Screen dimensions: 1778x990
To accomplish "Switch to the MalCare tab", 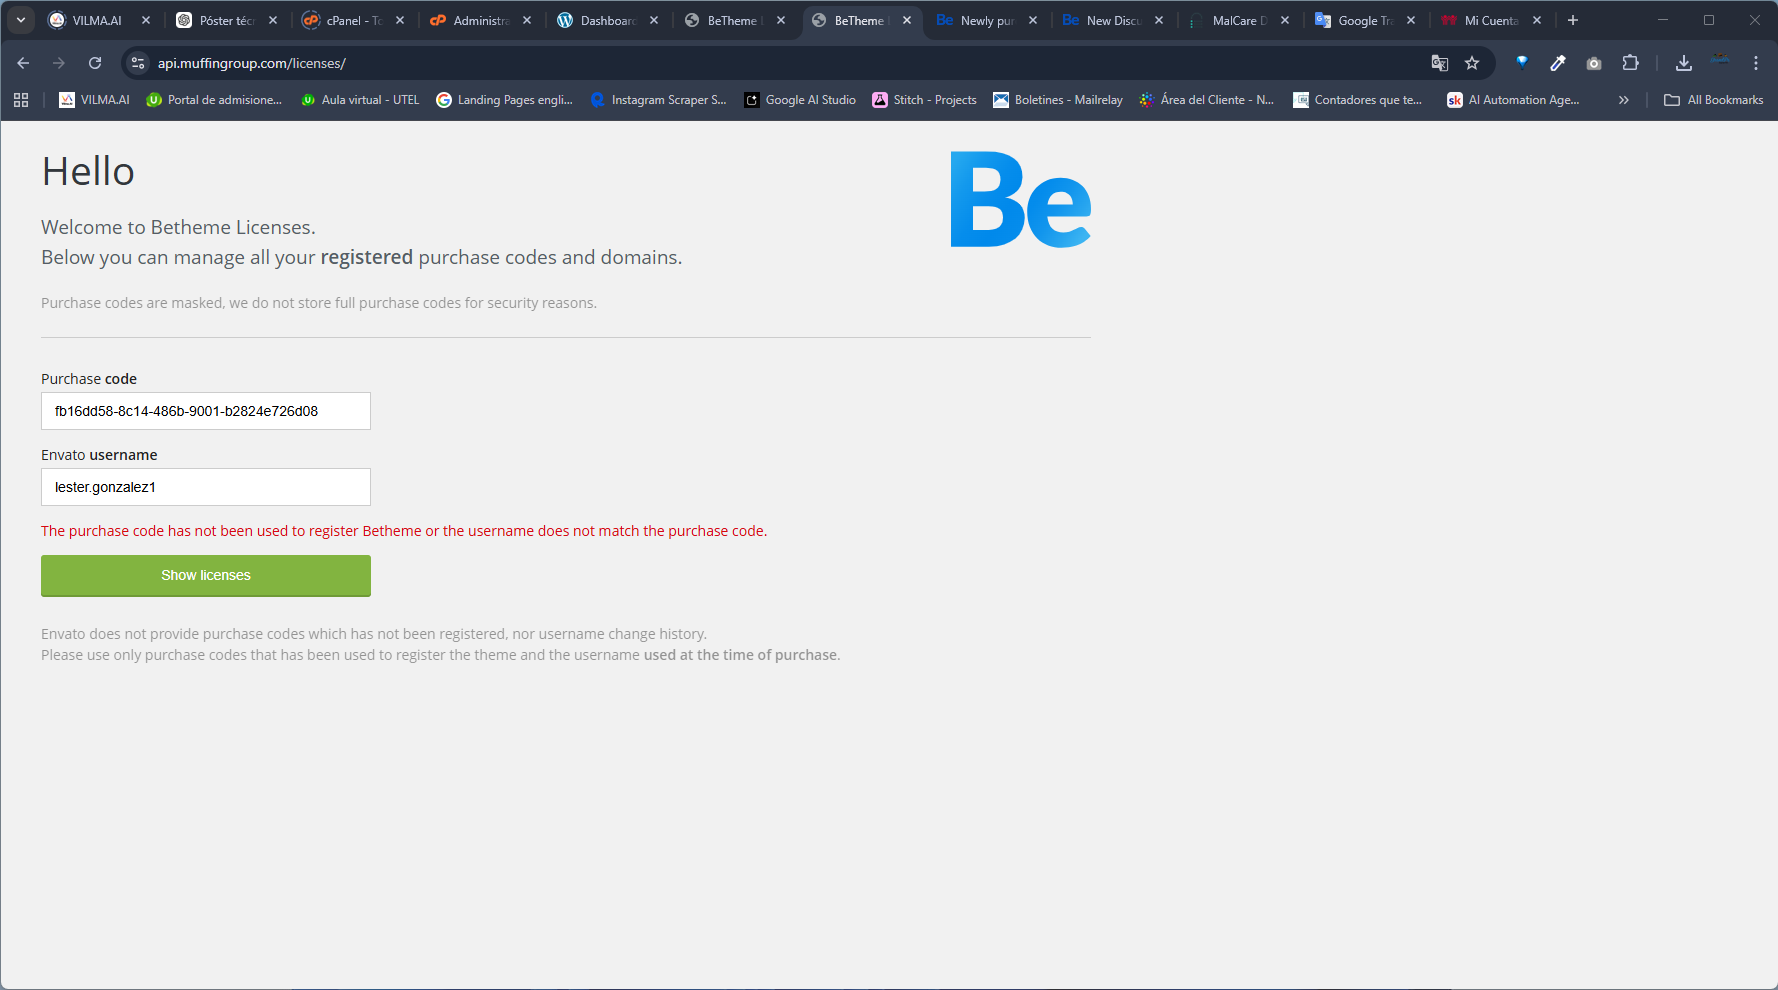I will click(1237, 20).
